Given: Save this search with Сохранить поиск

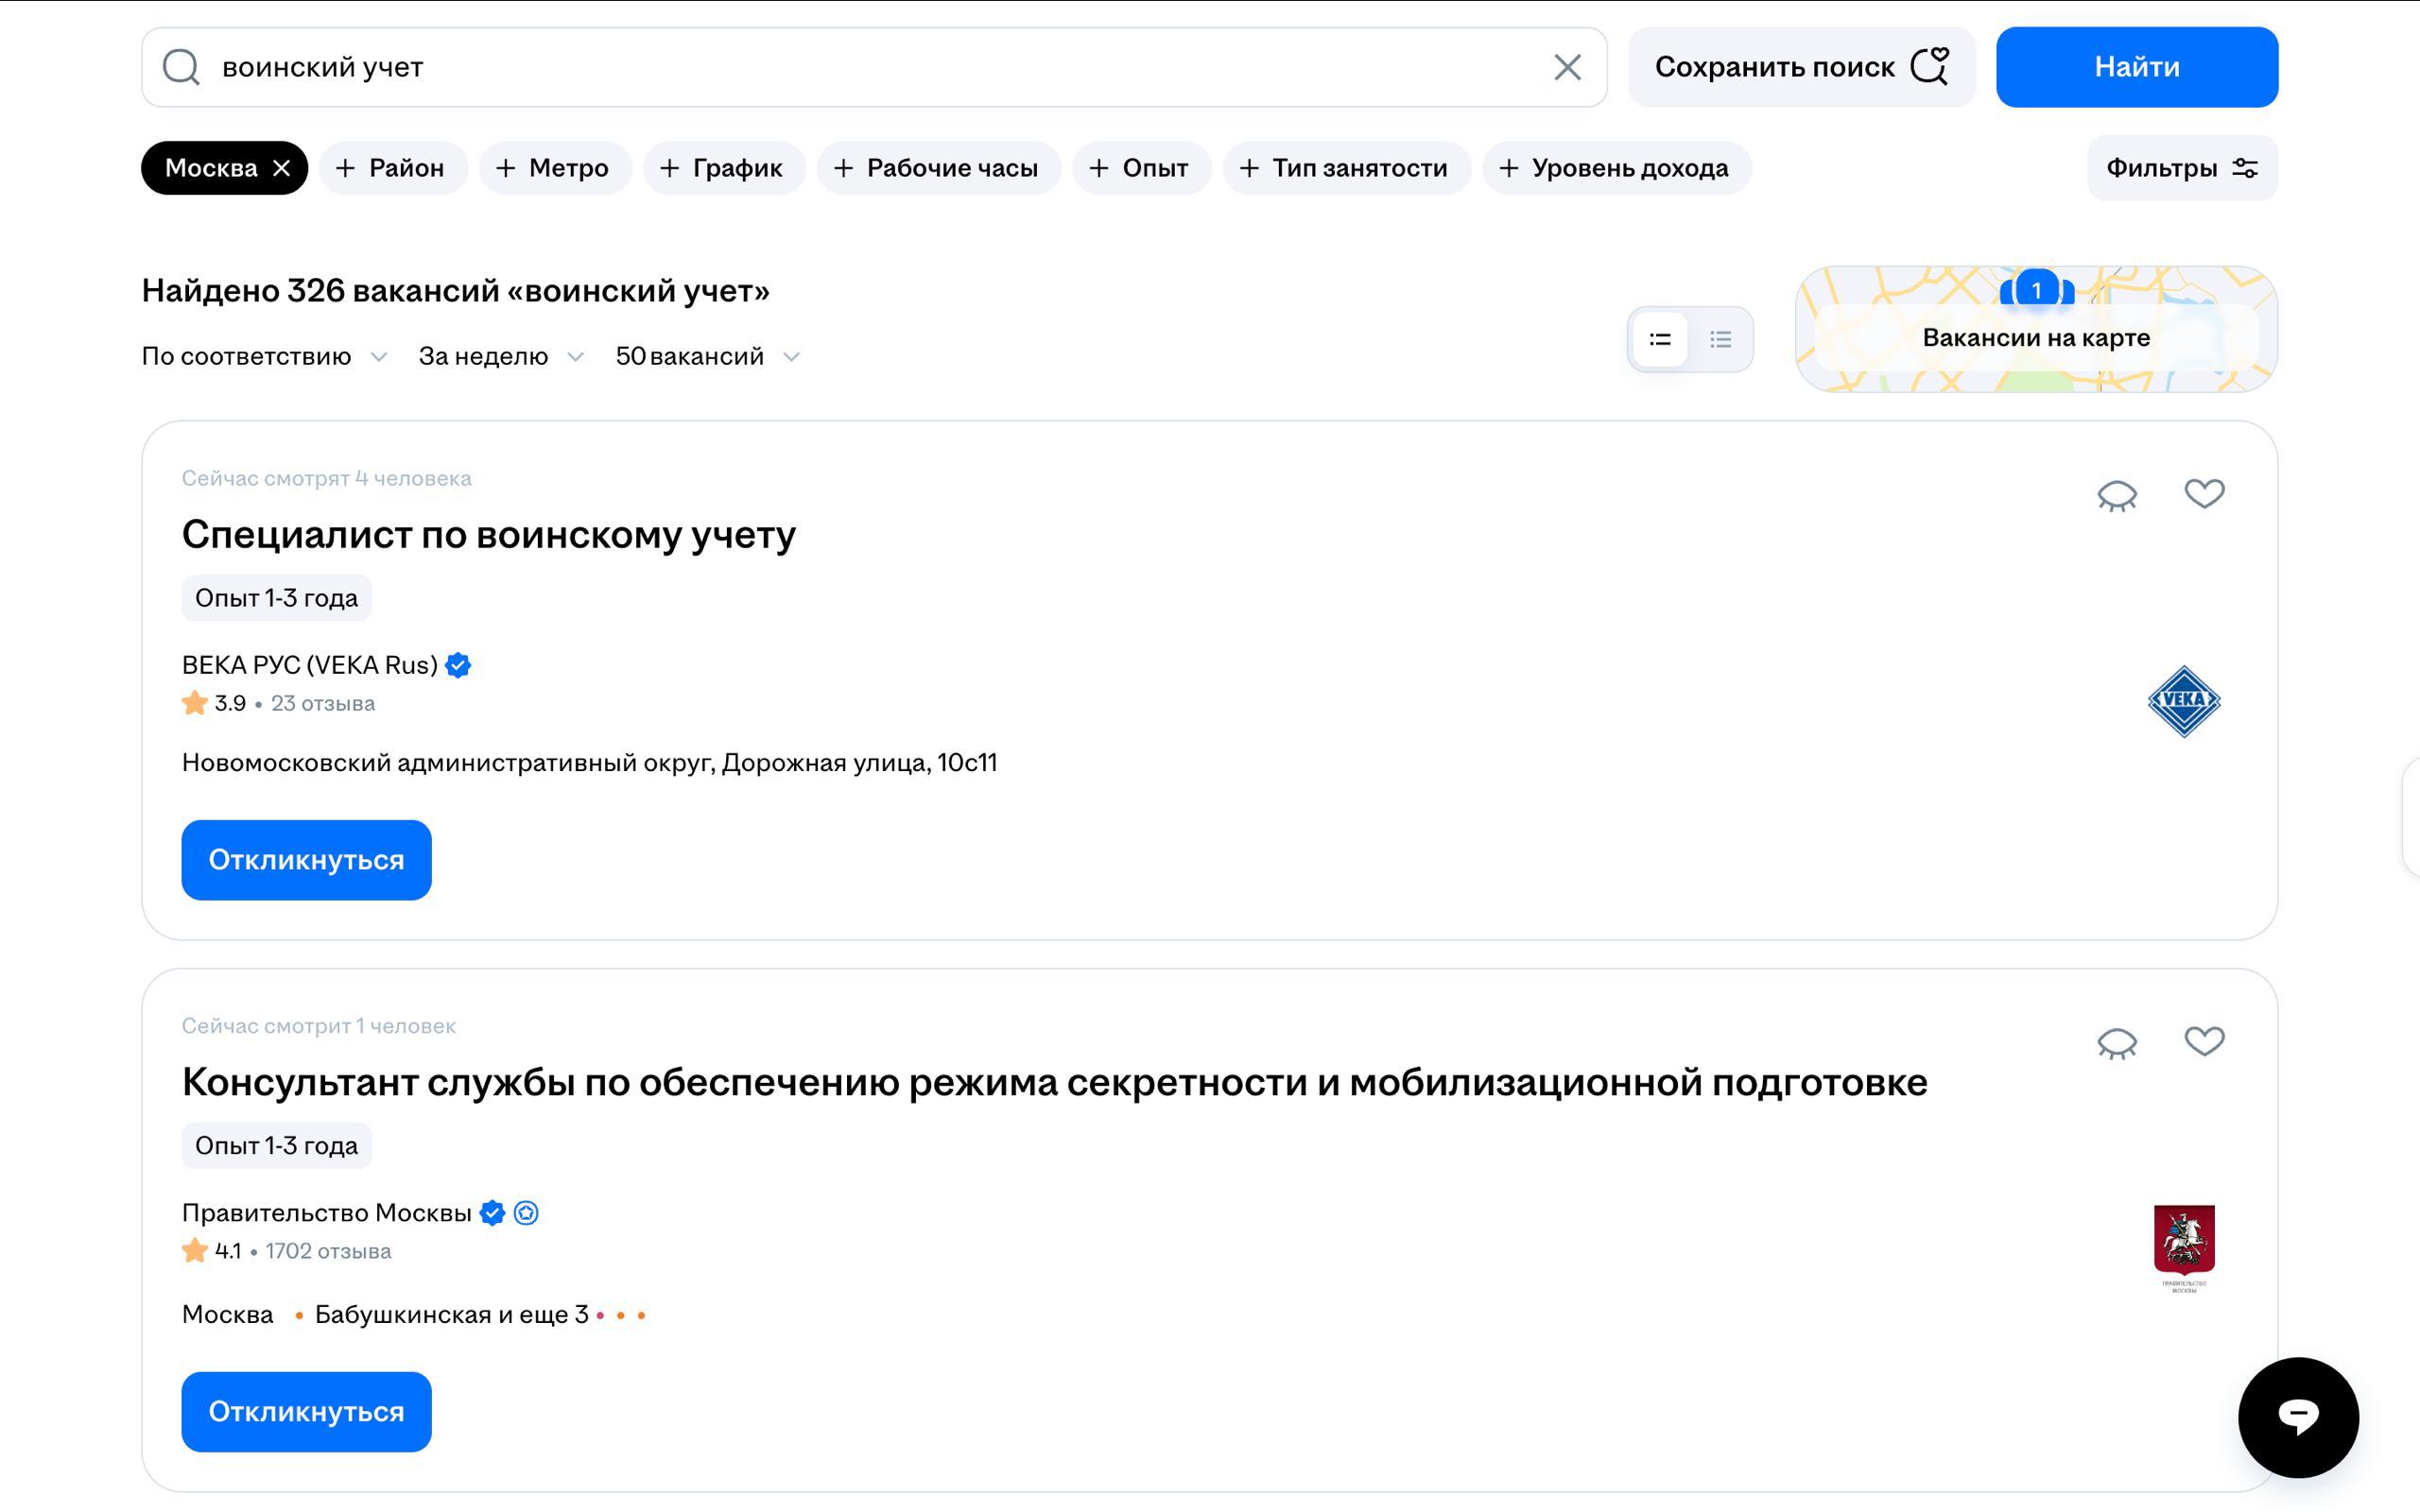Looking at the screenshot, I should pyautogui.click(x=1801, y=67).
